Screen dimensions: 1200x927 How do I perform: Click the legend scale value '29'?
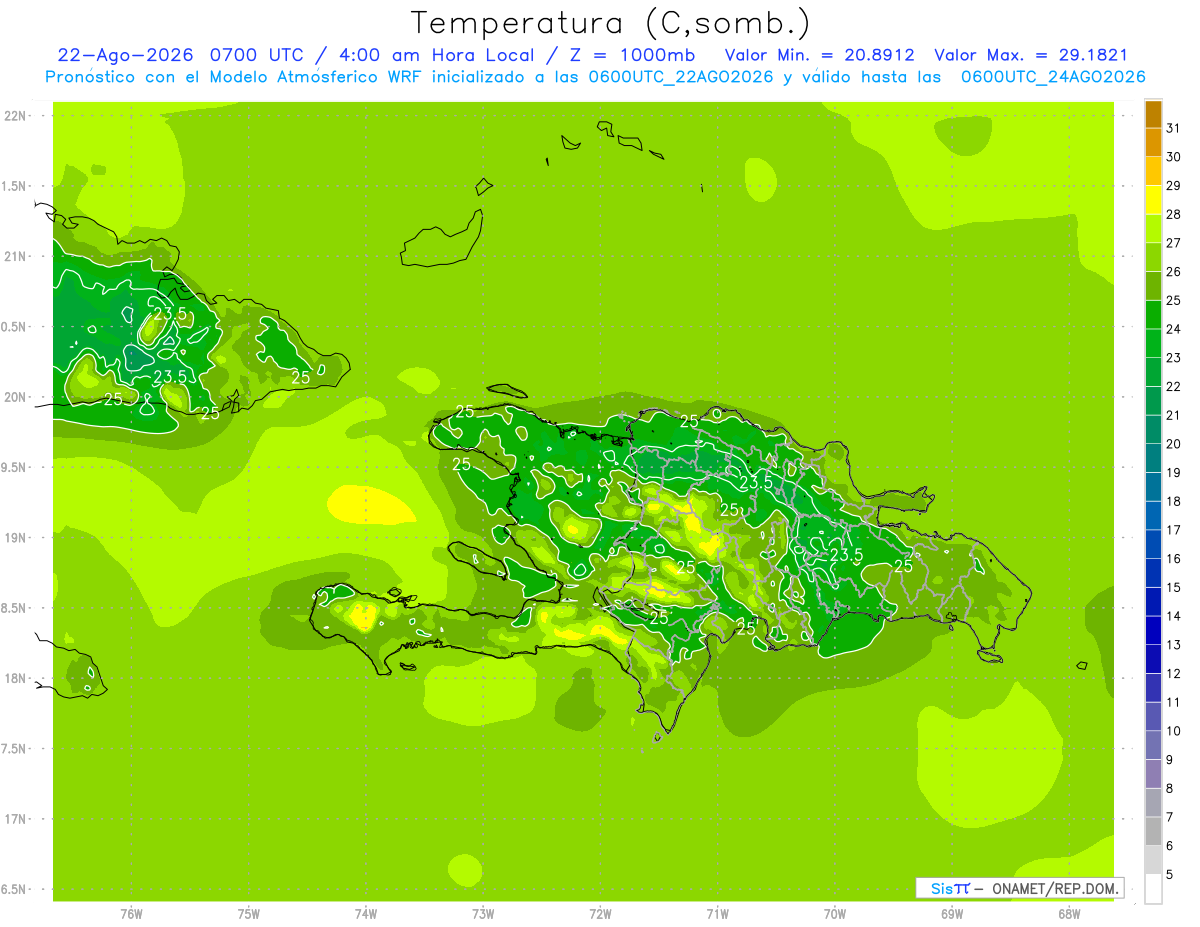coord(1174,185)
